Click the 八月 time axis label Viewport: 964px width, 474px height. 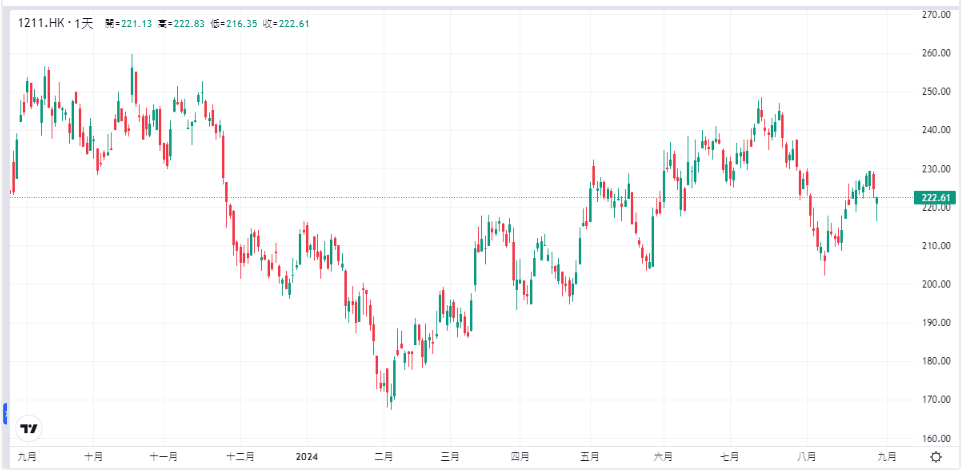806,457
